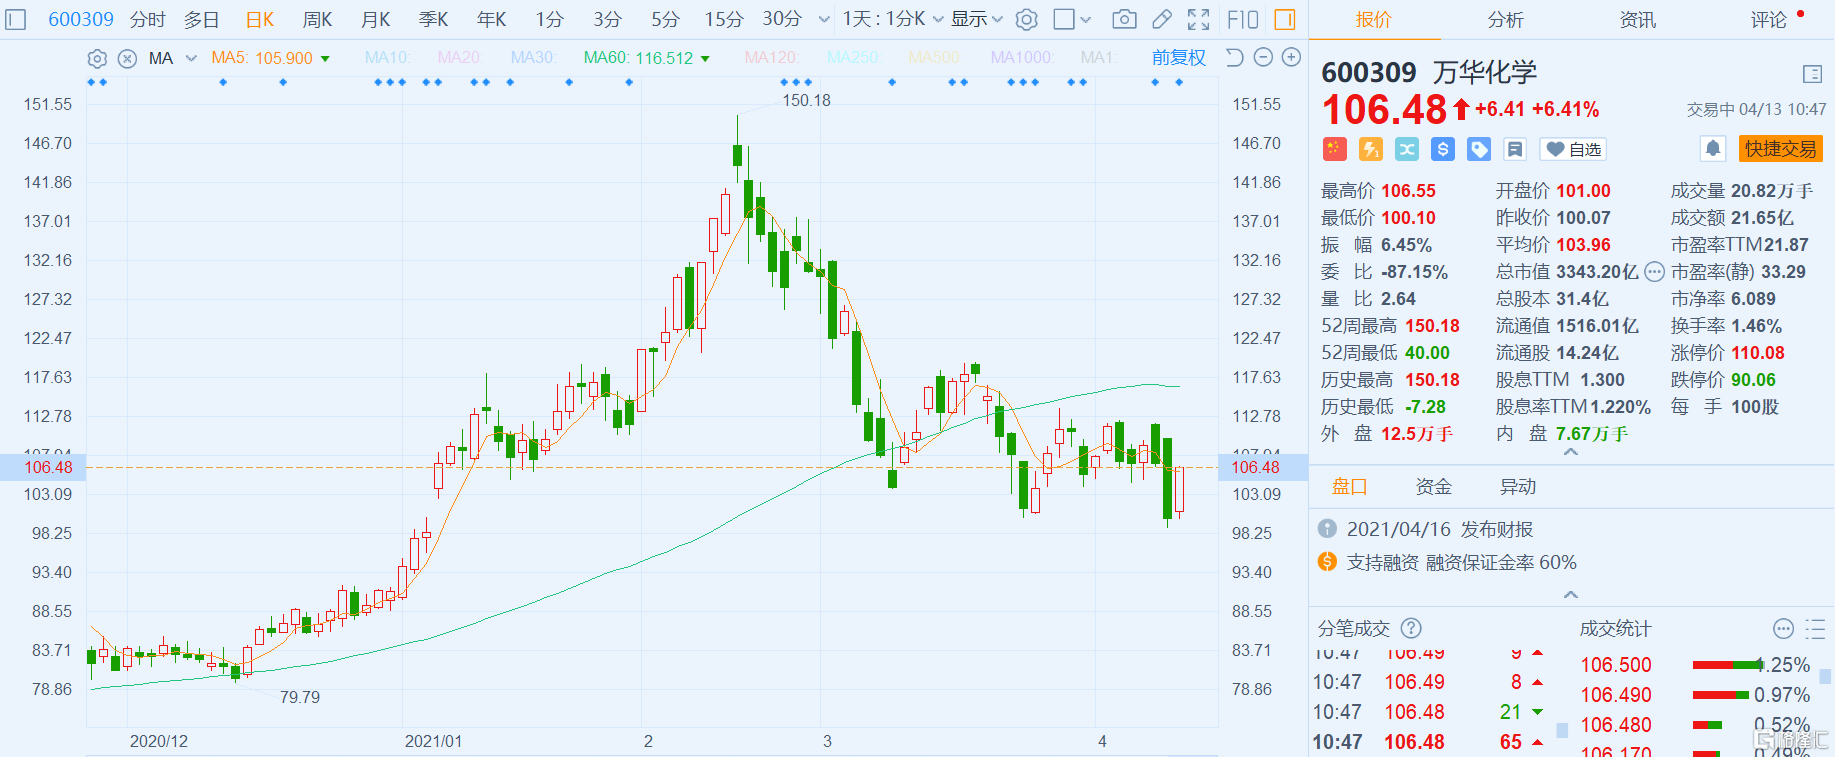Zoom out the chart with minus icon
The height and width of the screenshot is (757, 1835).
tap(1263, 57)
